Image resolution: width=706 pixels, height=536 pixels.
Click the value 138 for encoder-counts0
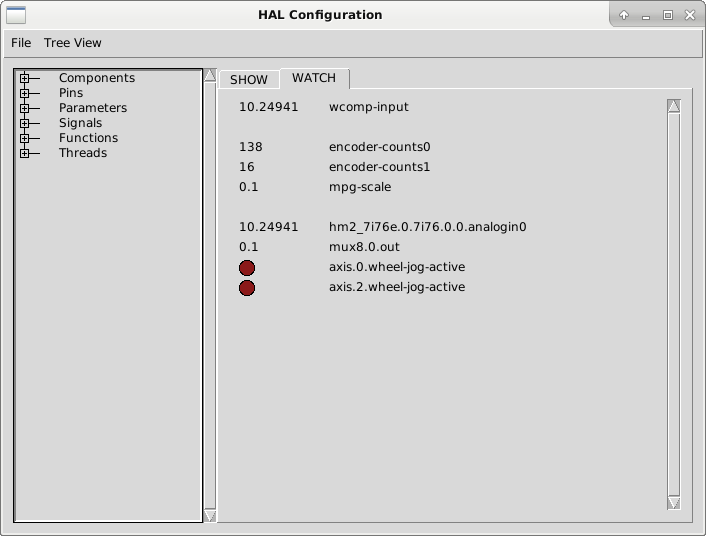coord(251,147)
